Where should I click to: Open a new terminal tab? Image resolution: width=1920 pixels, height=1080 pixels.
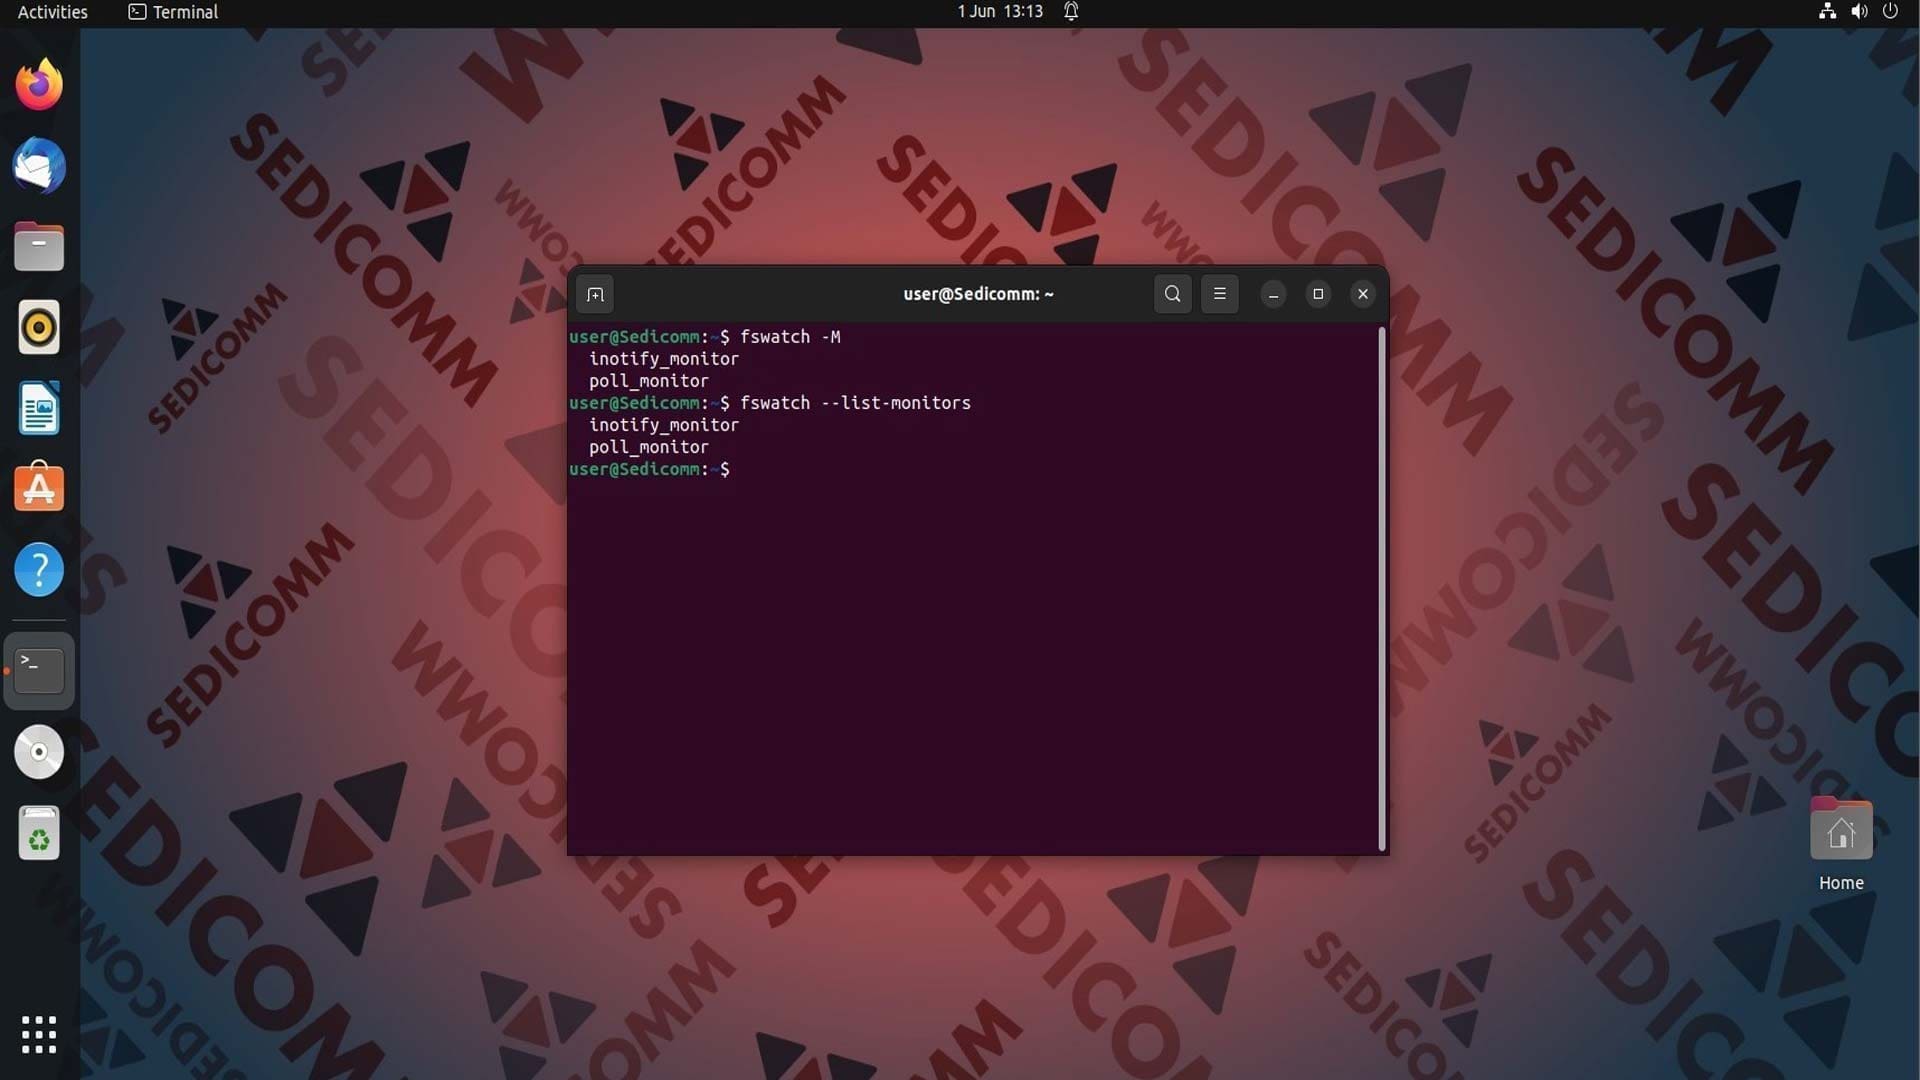click(595, 294)
